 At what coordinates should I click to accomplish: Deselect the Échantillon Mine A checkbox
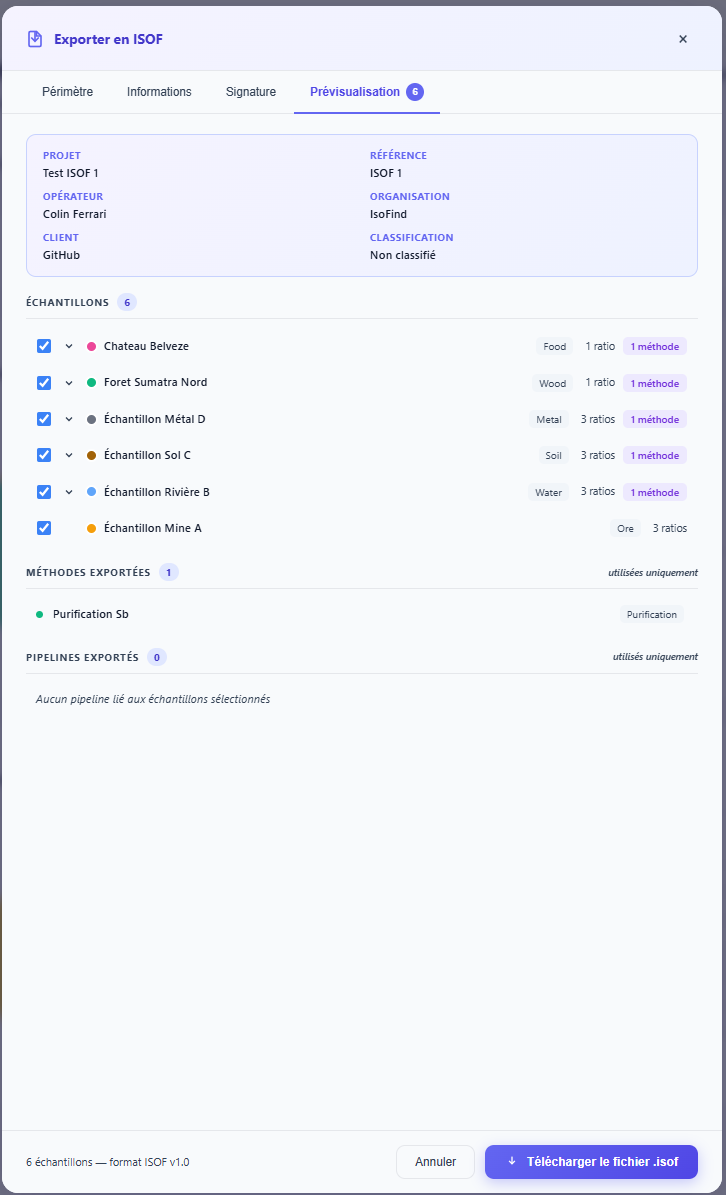pyautogui.click(x=44, y=528)
